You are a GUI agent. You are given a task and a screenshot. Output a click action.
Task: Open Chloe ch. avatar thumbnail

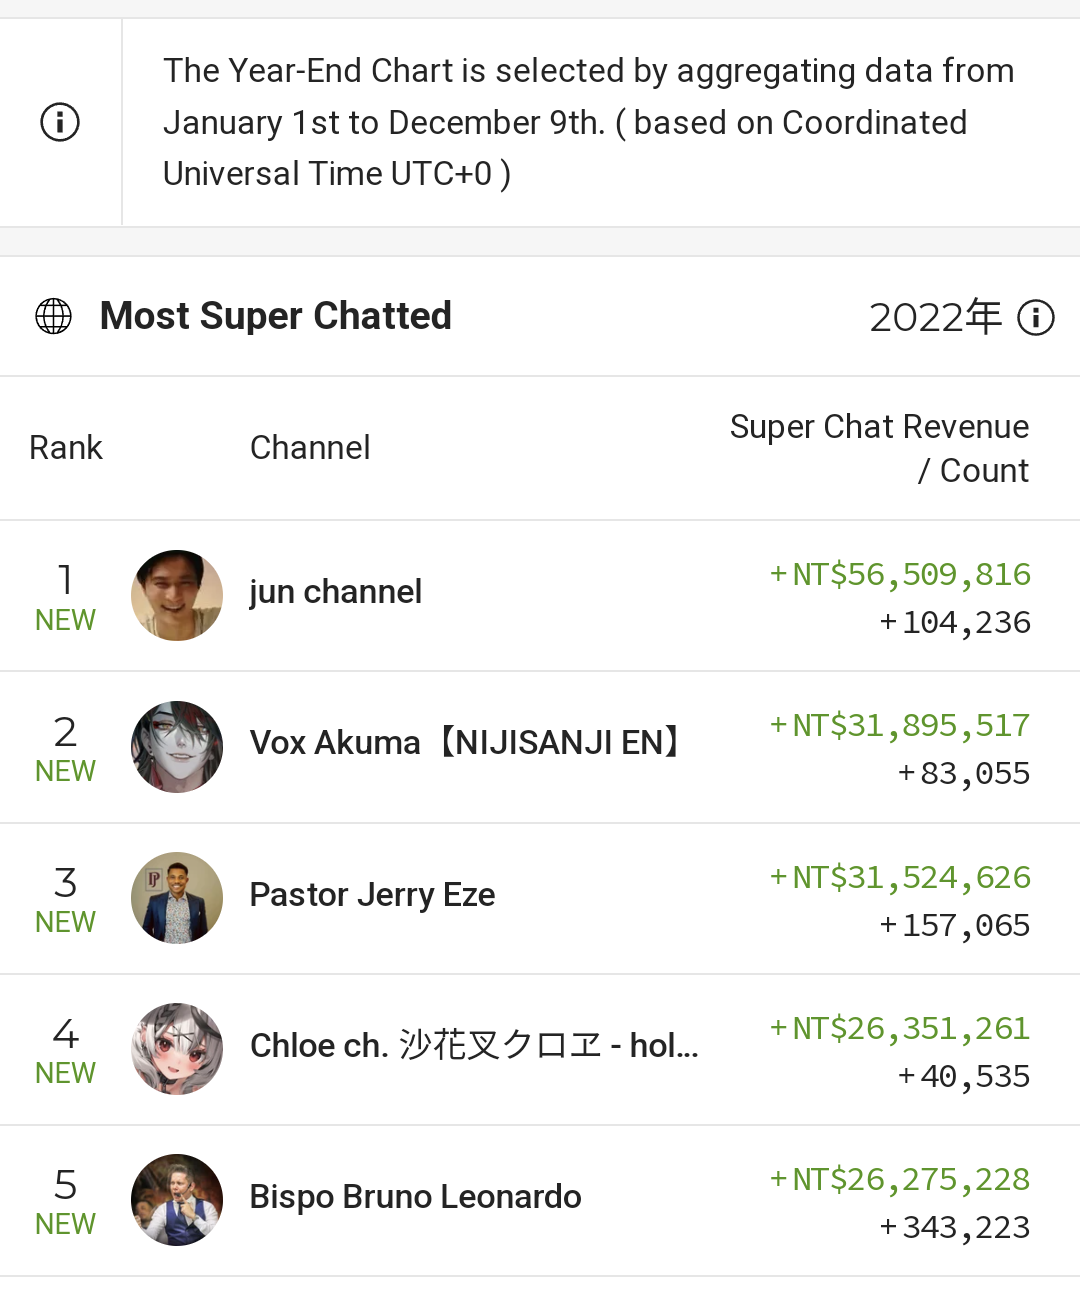177,1049
